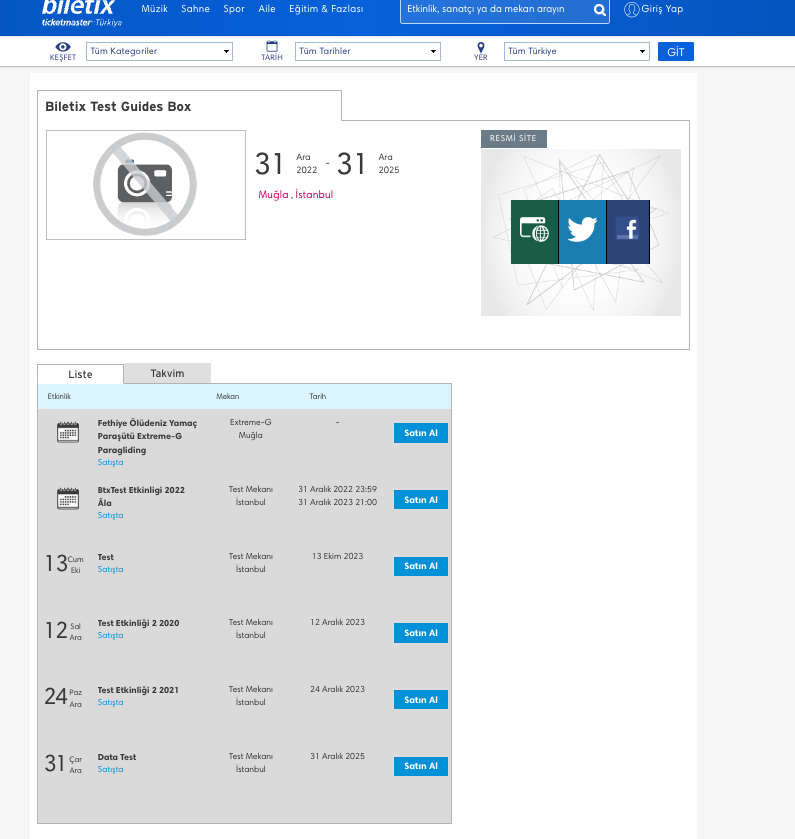This screenshot has width=795, height=839.
Task: Click the 12 Aralık 2023 date cell
Action: (338, 622)
